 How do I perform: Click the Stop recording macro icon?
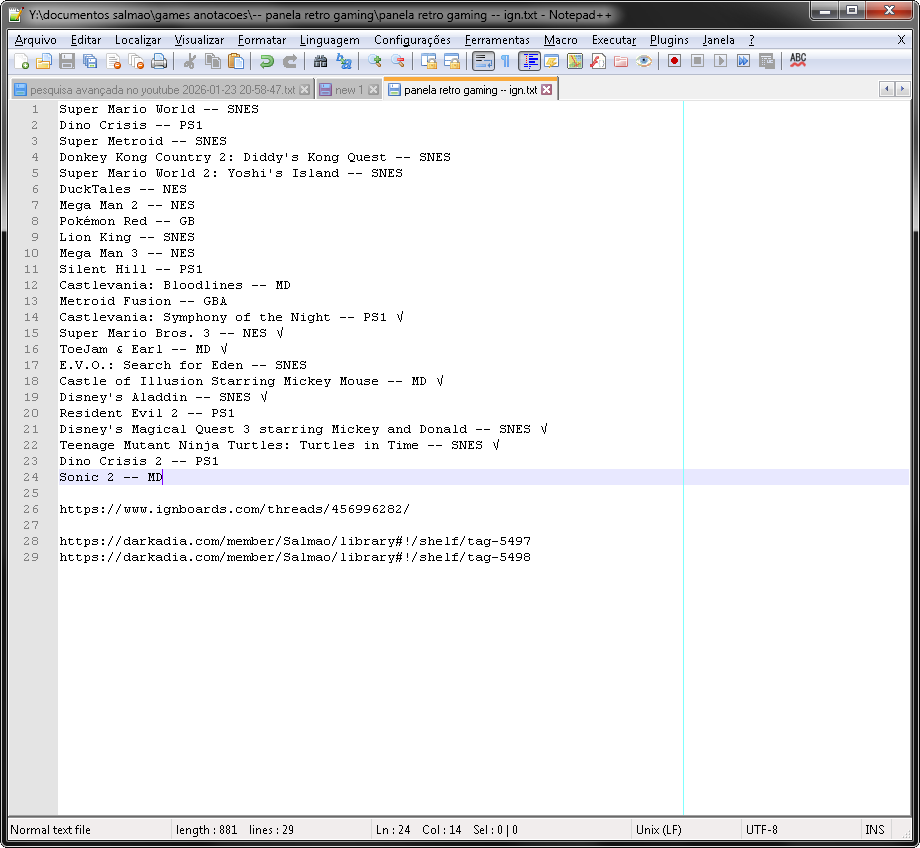click(x=697, y=61)
